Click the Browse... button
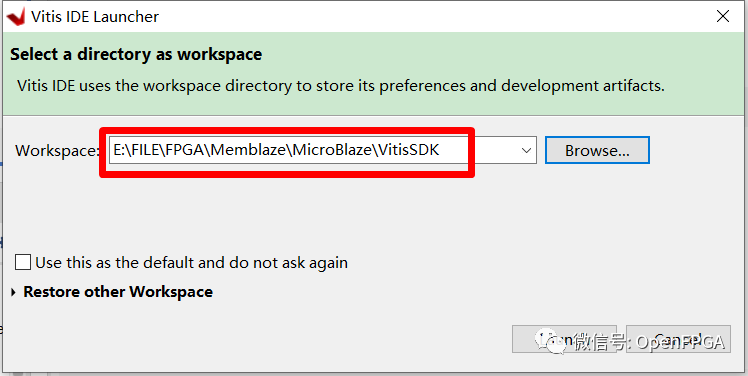This screenshot has height=376, width=748. pyautogui.click(x=597, y=150)
